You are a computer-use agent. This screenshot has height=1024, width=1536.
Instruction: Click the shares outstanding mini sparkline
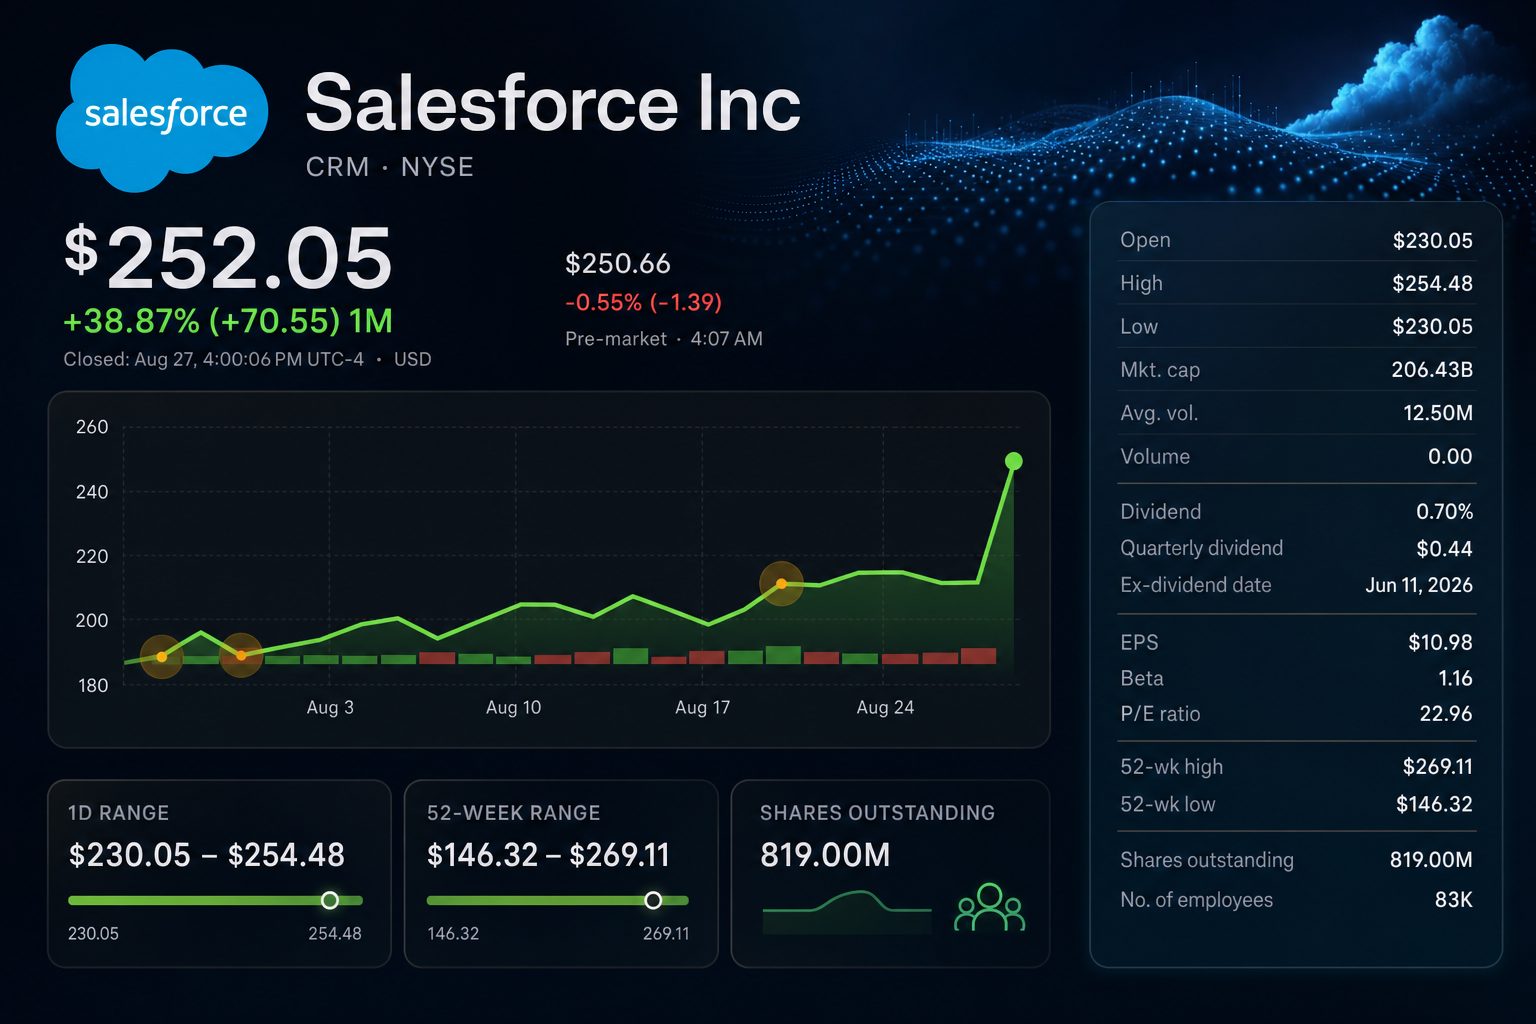point(847,912)
